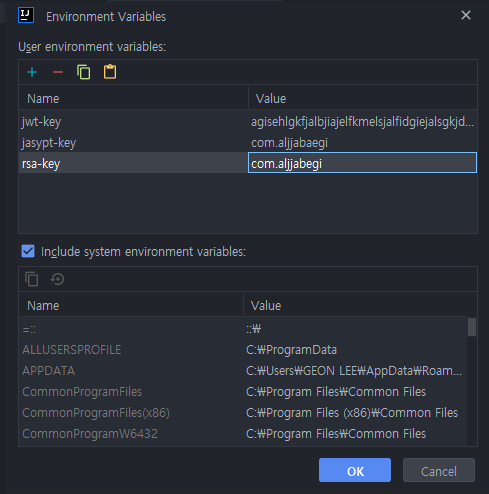Remove the selected environment variable
This screenshot has height=494, width=489.
pyautogui.click(x=58, y=72)
